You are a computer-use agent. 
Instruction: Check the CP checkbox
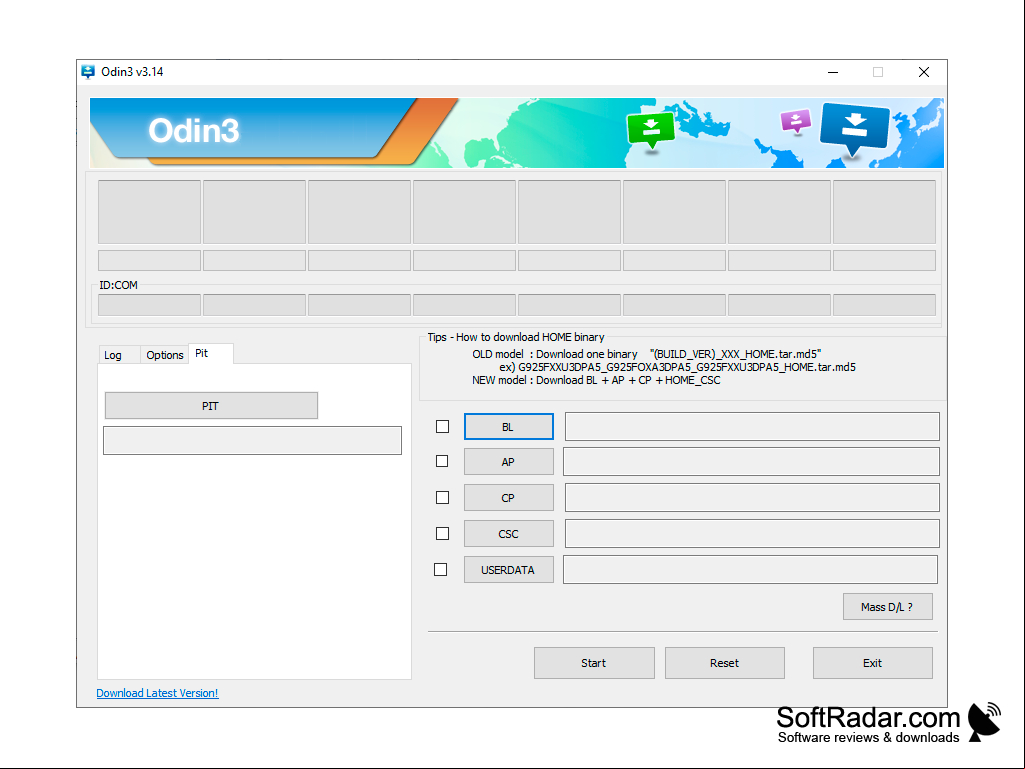443,498
